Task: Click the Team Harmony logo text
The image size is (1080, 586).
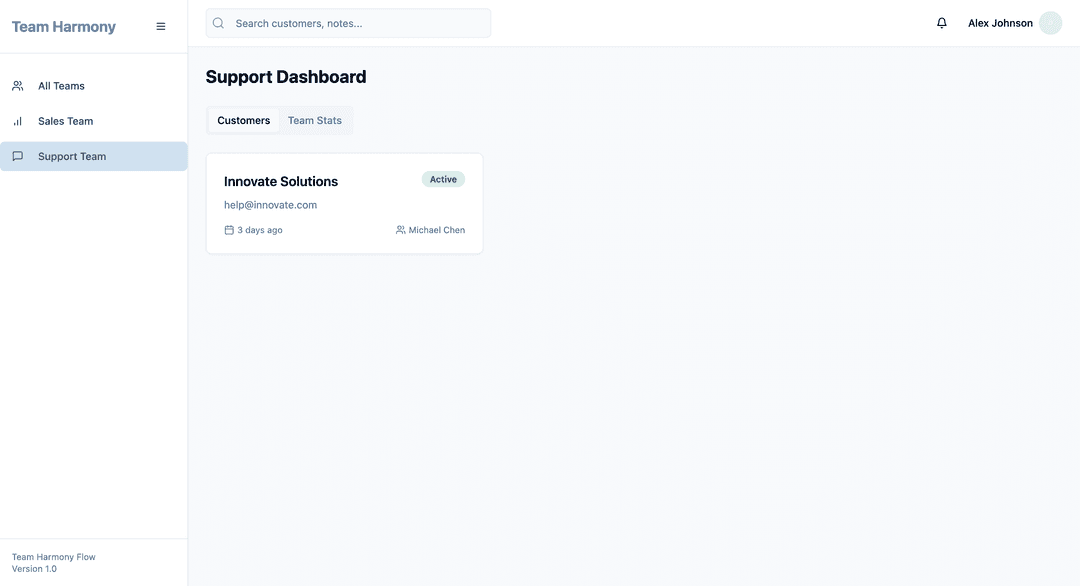Action: click(64, 27)
